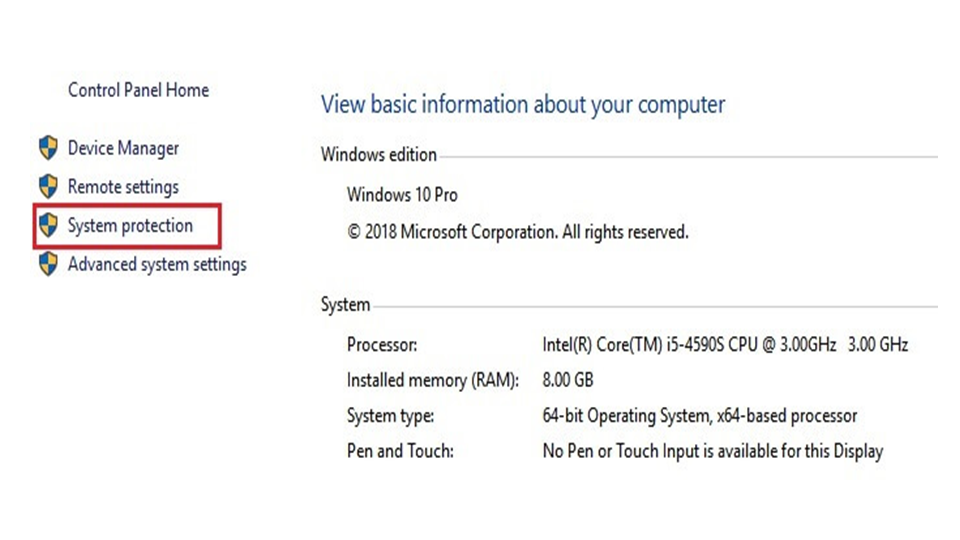Viewport: 960px width, 540px height.
Task: Open the Remote settings link
Action: click(123, 187)
